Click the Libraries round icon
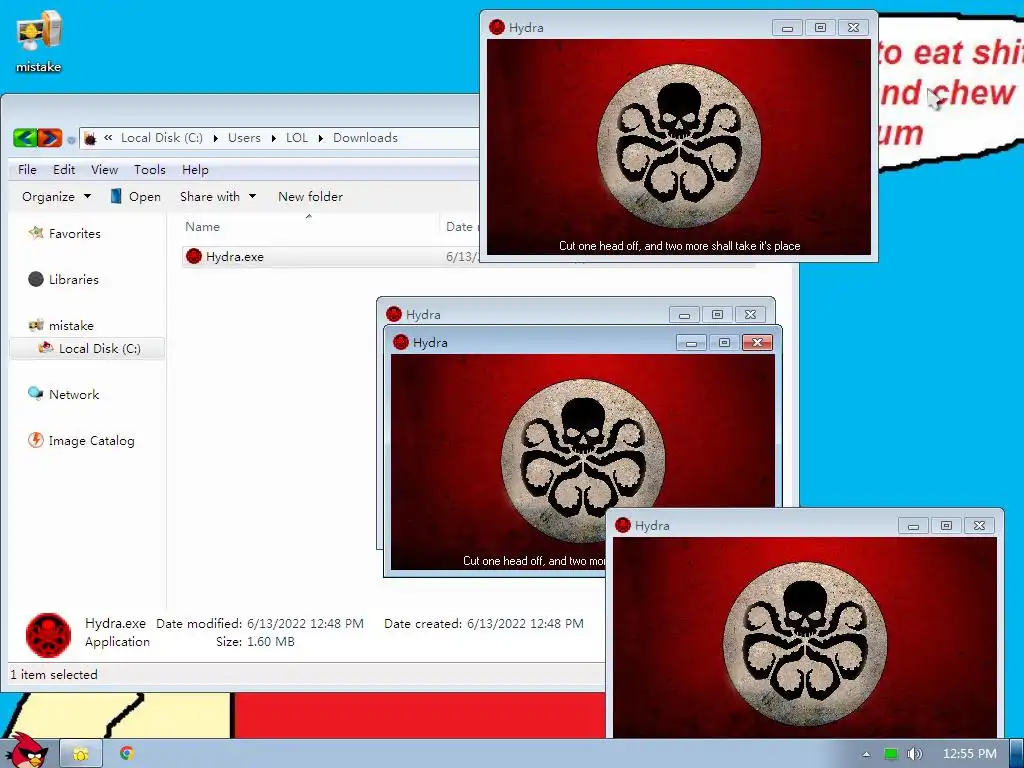The width and height of the screenshot is (1024, 768). tap(36, 279)
